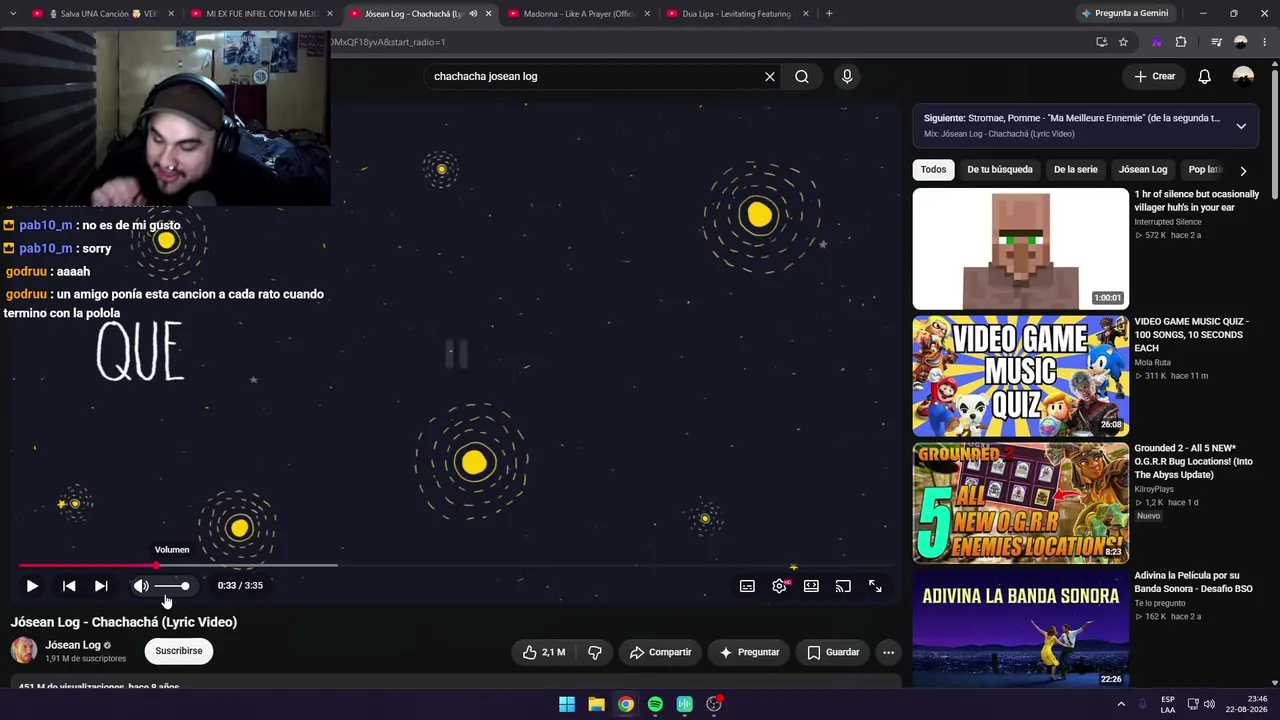Open more actions three-dot menu
The width and height of the screenshot is (1280, 720).
tap(888, 652)
